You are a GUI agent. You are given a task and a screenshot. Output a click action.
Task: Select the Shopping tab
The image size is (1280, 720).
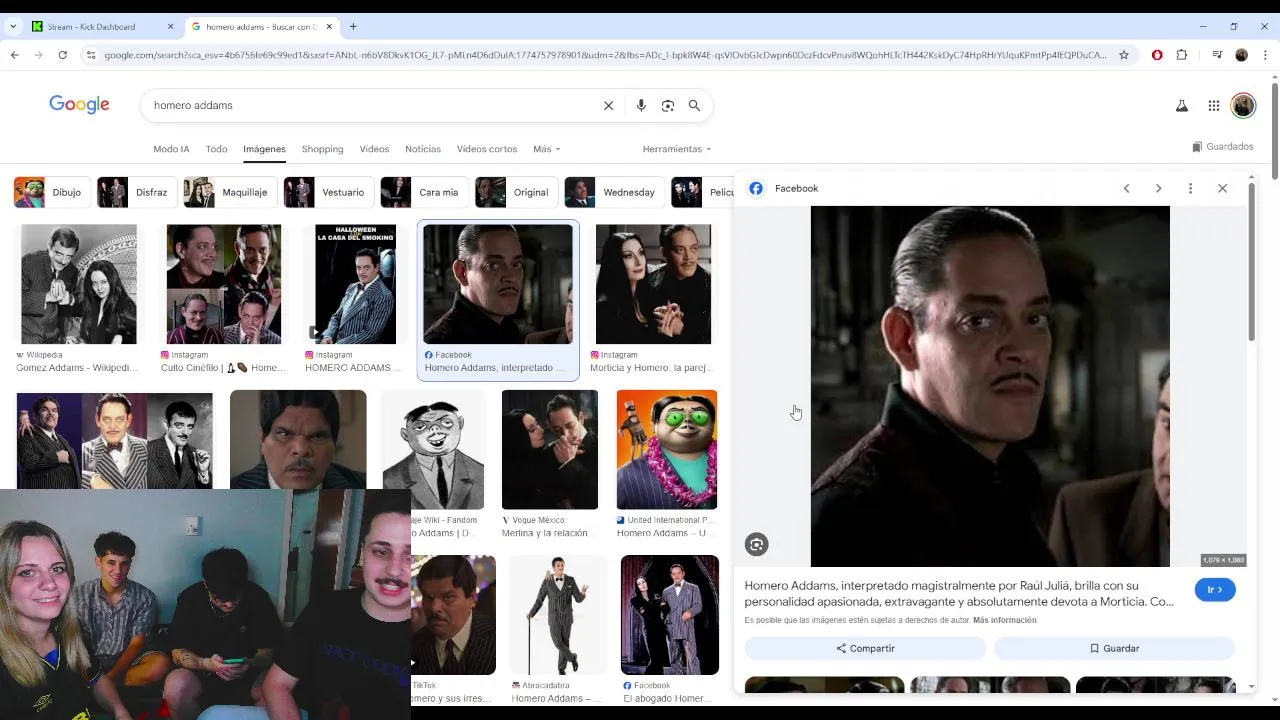322,149
